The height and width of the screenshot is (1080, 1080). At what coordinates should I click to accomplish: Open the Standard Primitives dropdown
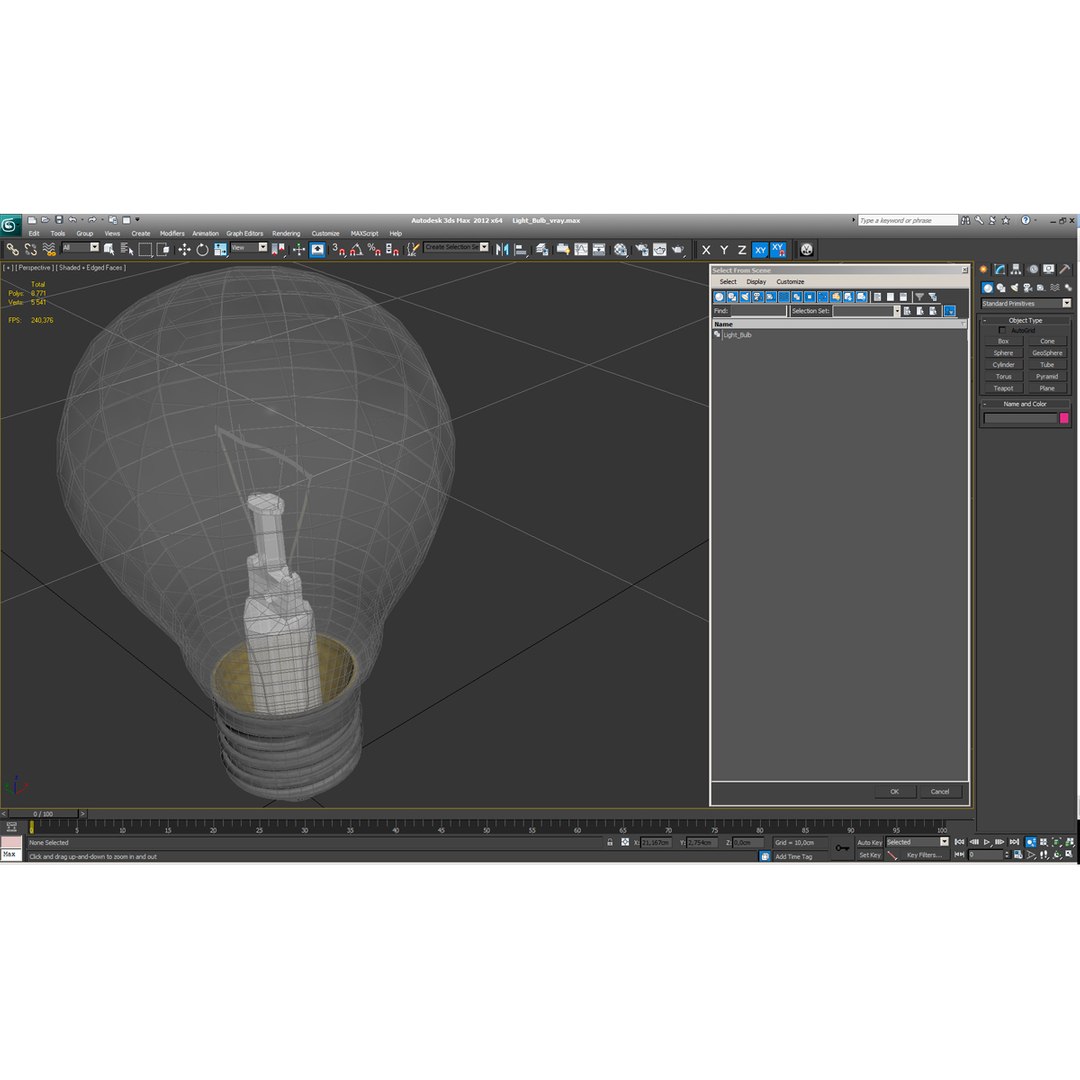click(1026, 303)
